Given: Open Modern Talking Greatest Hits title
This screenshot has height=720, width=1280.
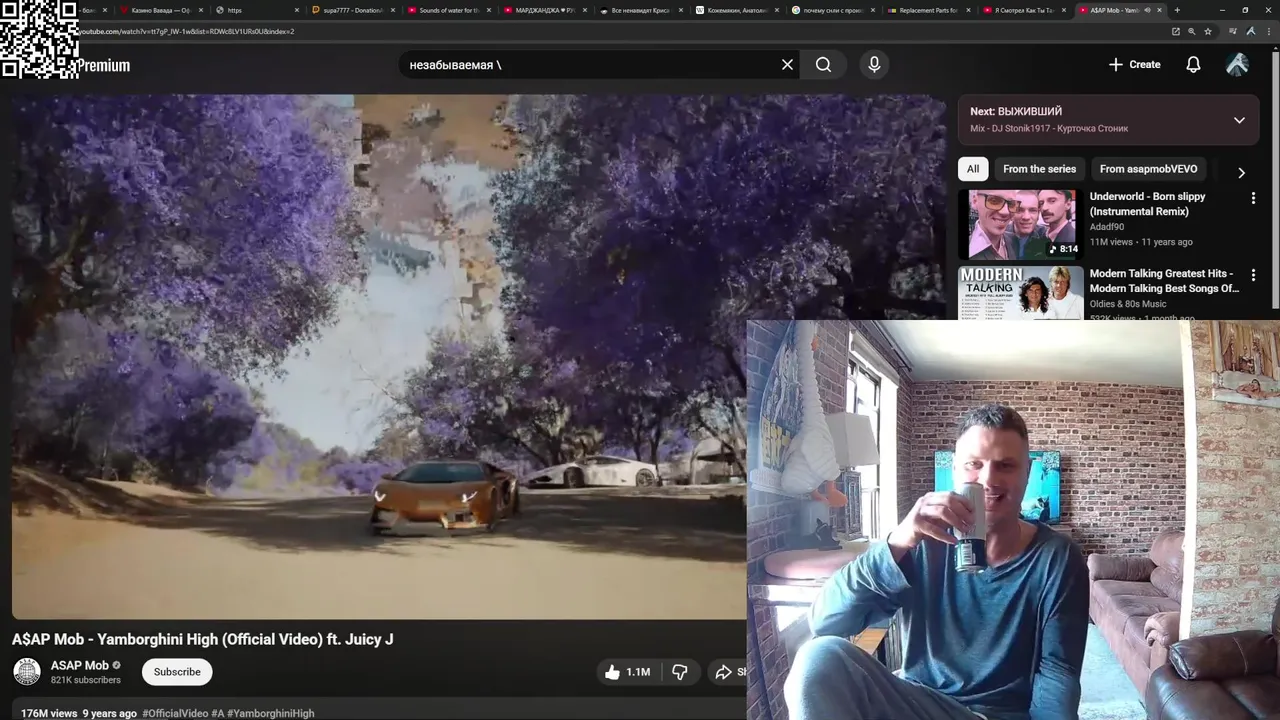Looking at the screenshot, I should pos(1165,281).
